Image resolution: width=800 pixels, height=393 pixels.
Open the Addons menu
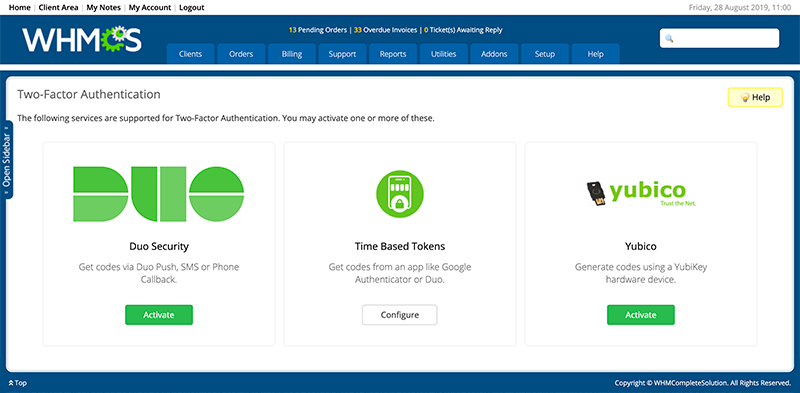click(494, 54)
